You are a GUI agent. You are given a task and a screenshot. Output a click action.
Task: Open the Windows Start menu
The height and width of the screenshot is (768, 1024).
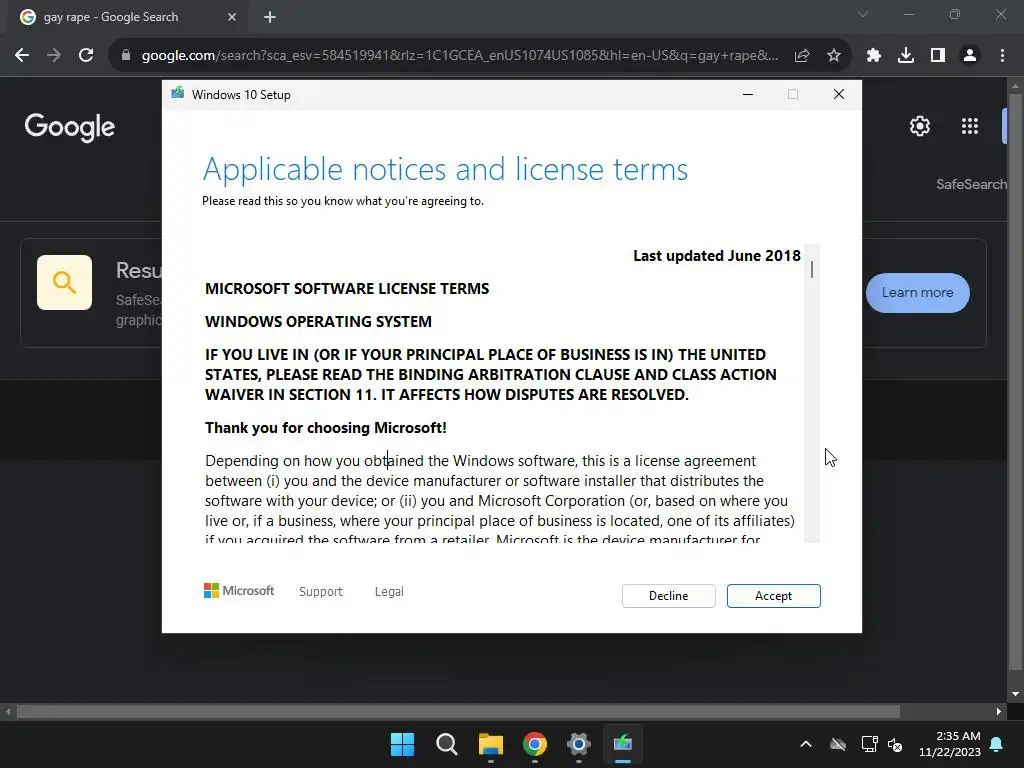(402, 744)
